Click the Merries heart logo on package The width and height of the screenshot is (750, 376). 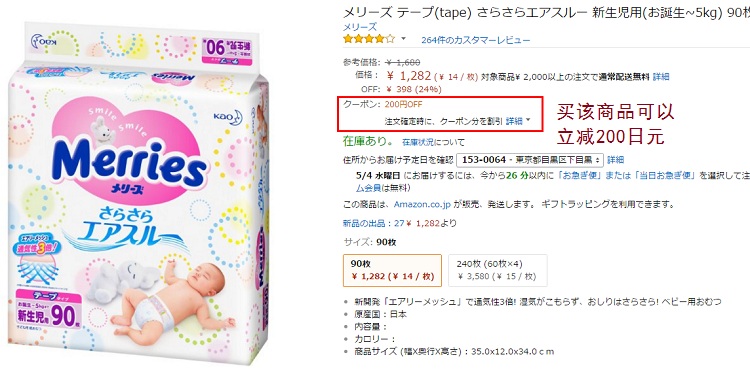[x=129, y=155]
